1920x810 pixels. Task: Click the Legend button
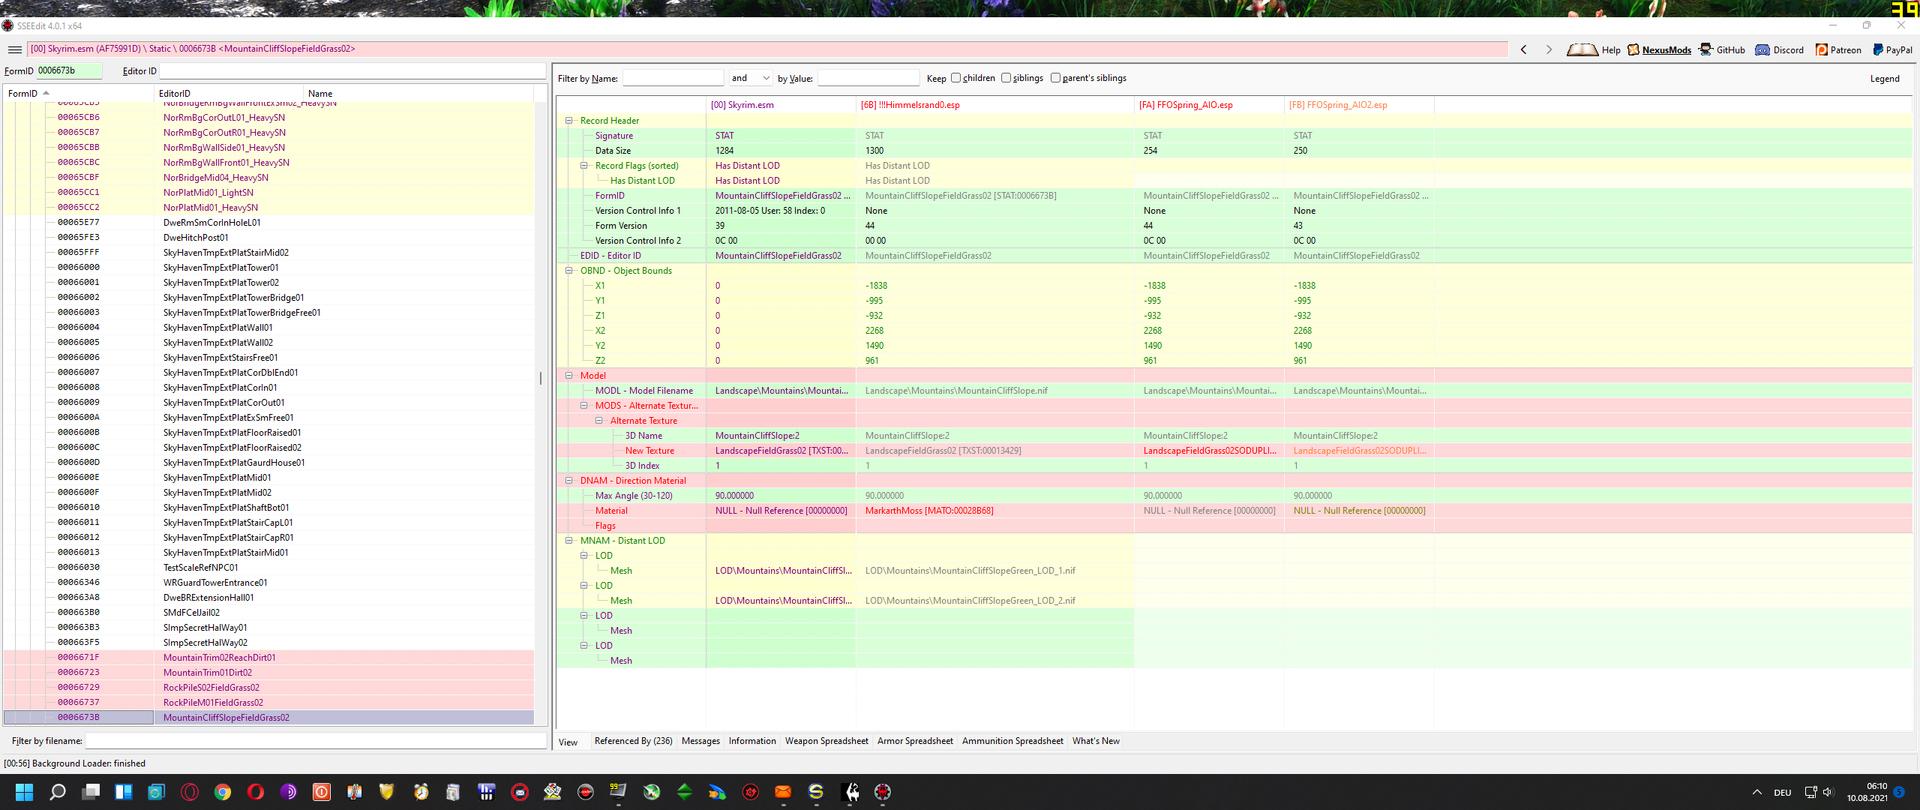tap(1884, 79)
